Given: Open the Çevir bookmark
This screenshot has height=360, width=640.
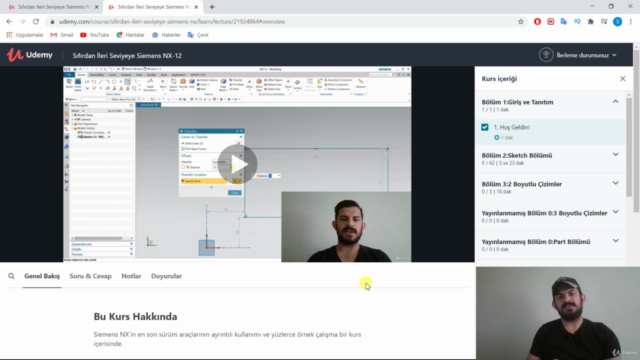Looking at the screenshot, I should [198, 35].
